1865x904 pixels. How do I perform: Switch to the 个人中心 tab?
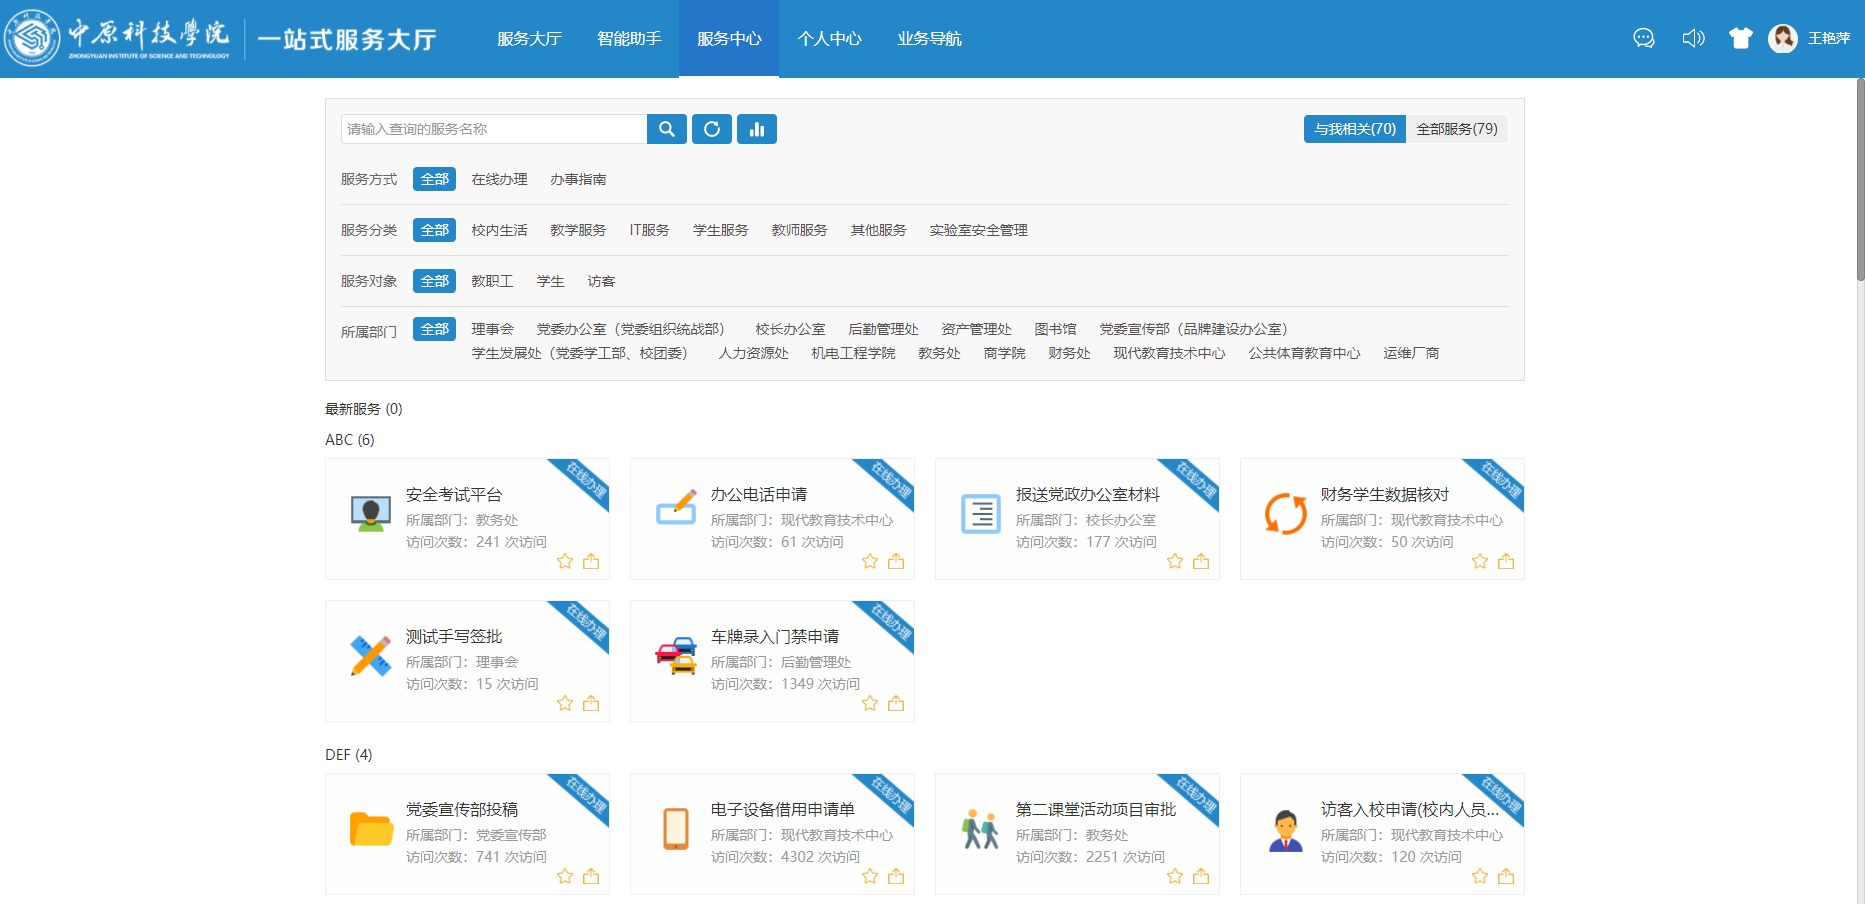[x=829, y=39]
